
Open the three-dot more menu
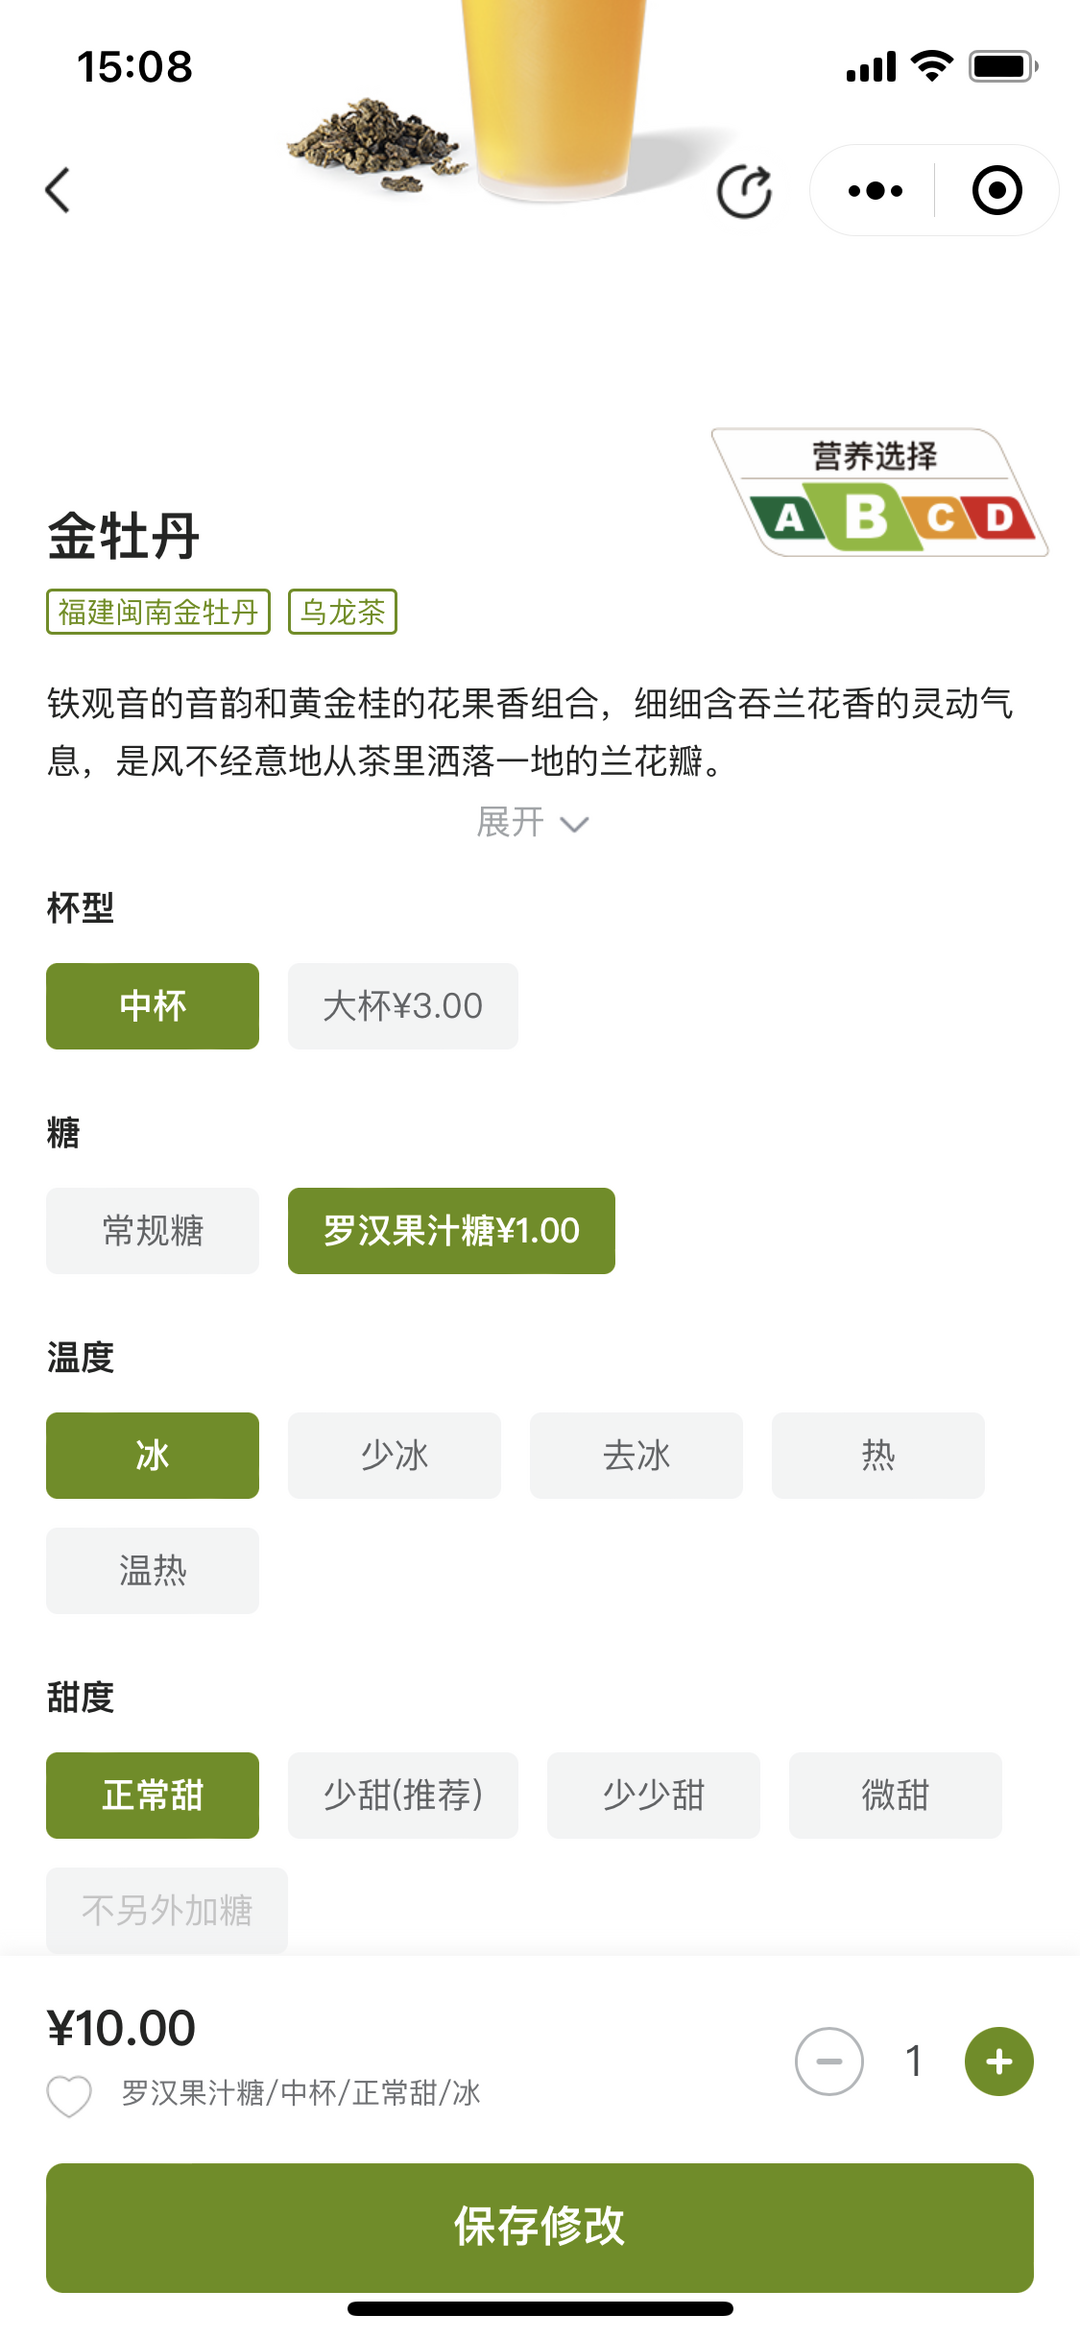tap(875, 191)
